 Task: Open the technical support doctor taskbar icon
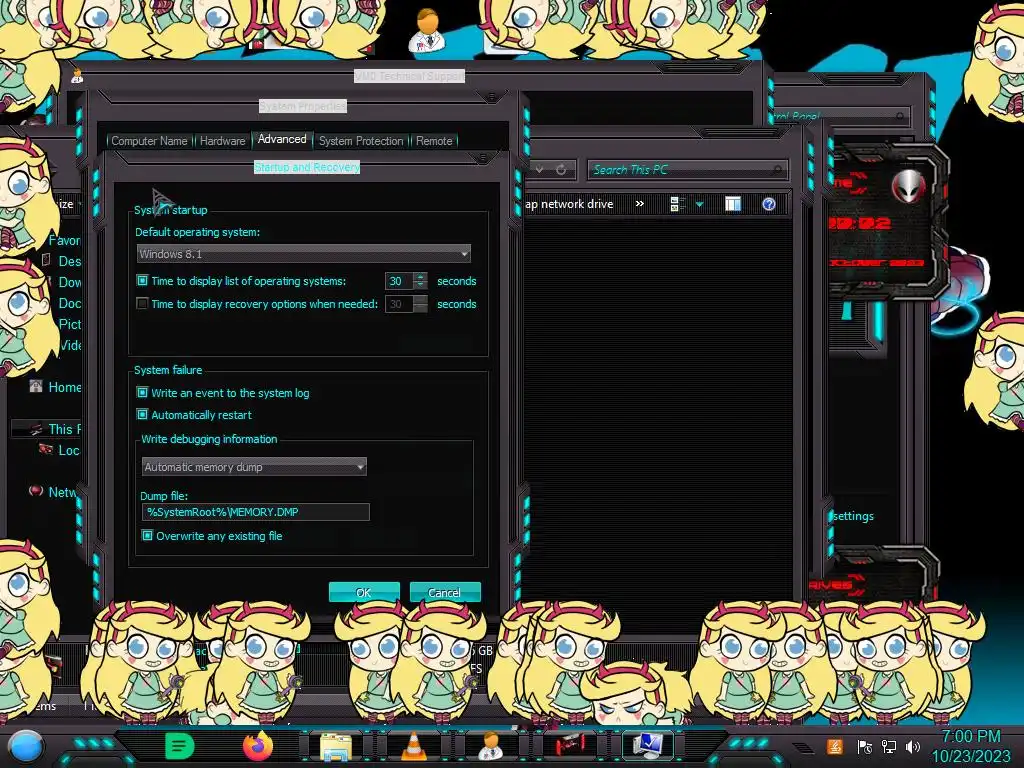[x=490, y=746]
